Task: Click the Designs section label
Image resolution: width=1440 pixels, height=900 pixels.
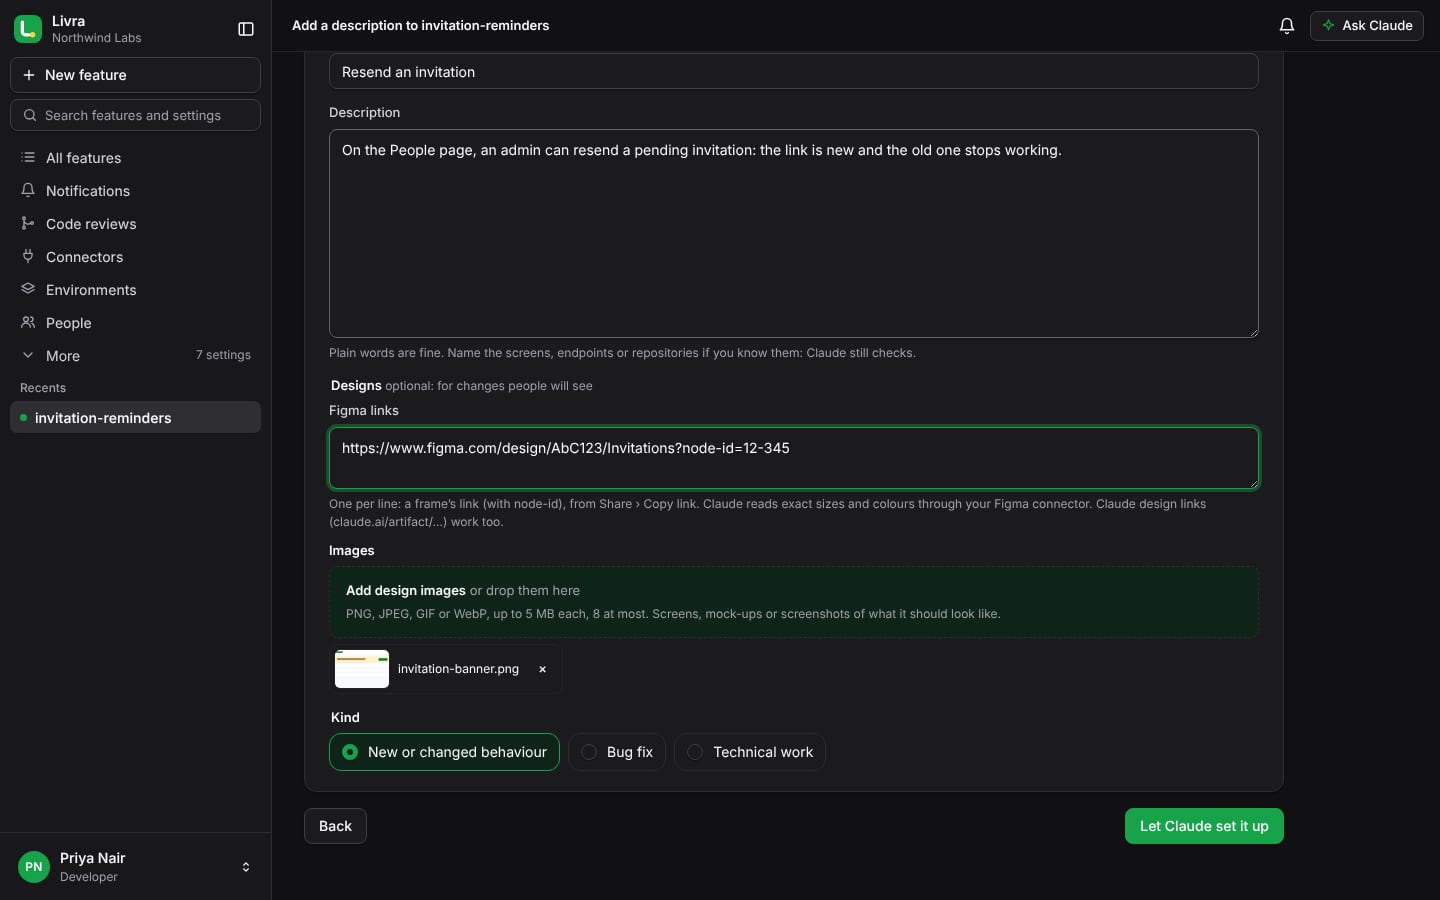Action: click(356, 386)
